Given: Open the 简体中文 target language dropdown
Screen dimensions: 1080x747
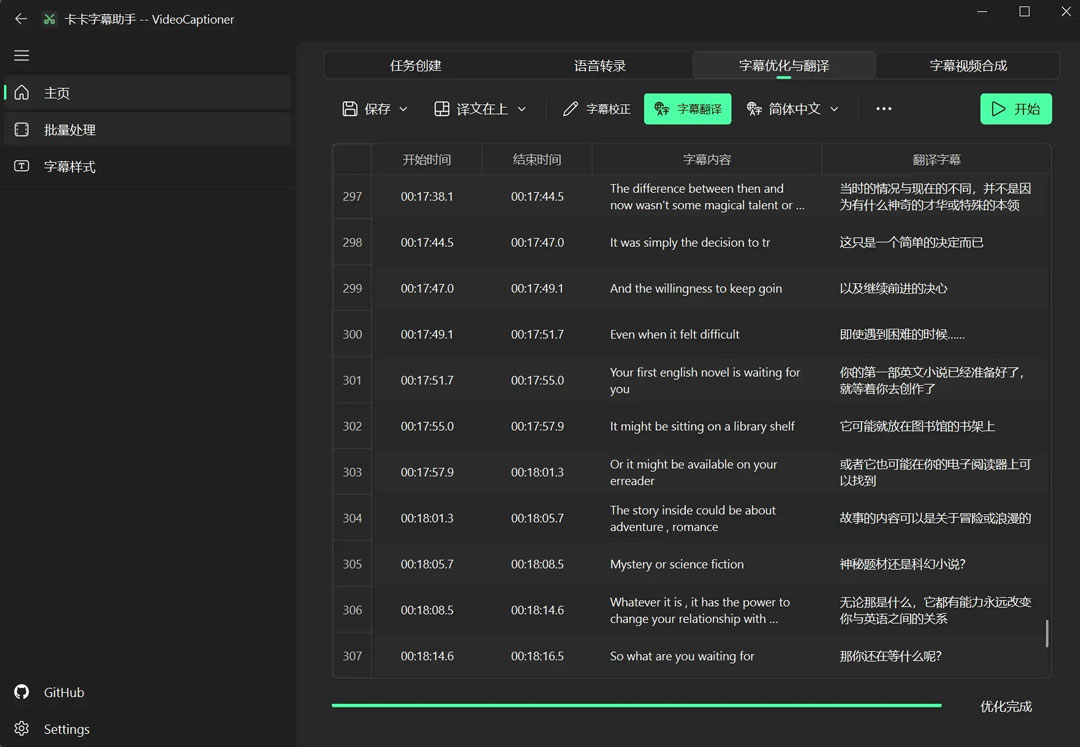Looking at the screenshot, I should (x=793, y=109).
